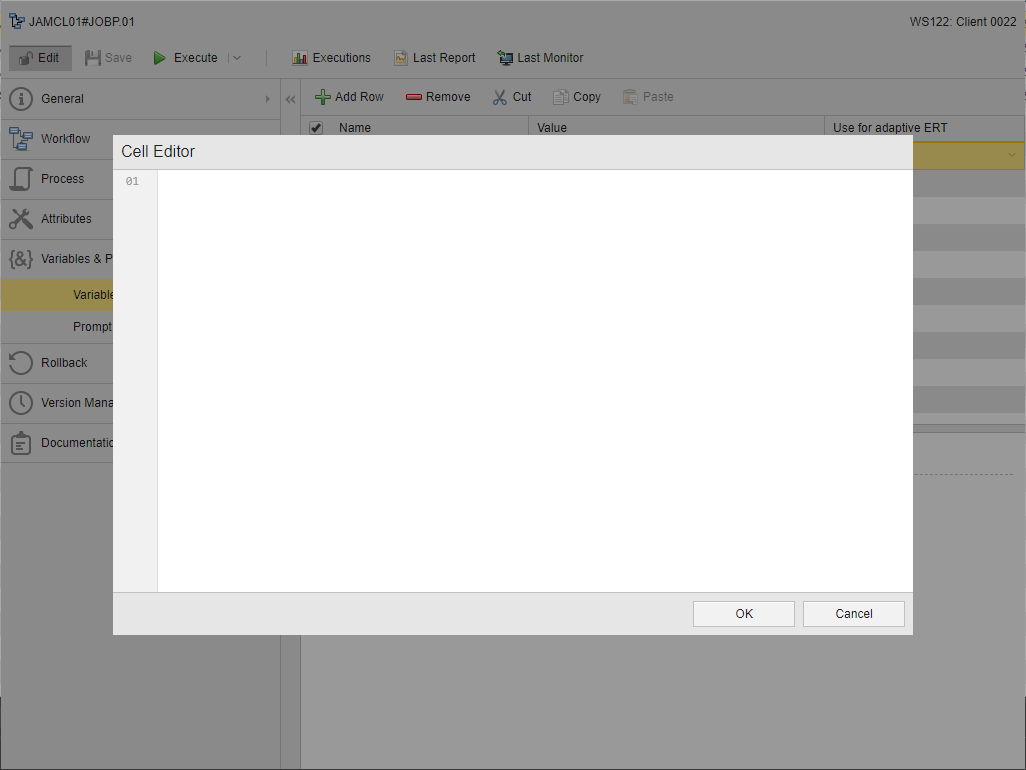Click the Last Report label
The height and width of the screenshot is (770, 1026).
click(444, 58)
